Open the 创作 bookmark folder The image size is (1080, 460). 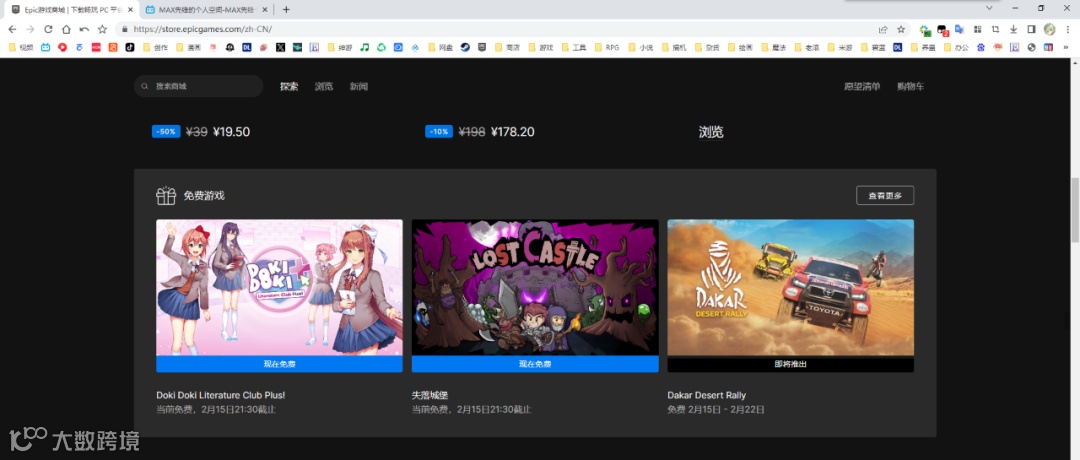click(x=155, y=48)
